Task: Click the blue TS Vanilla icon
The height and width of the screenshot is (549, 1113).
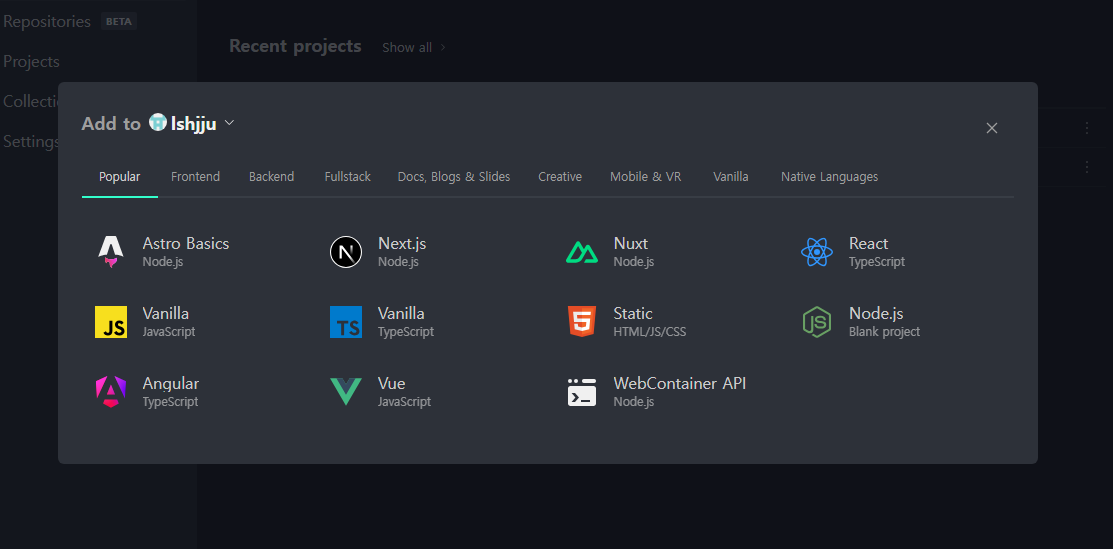Action: (346, 322)
